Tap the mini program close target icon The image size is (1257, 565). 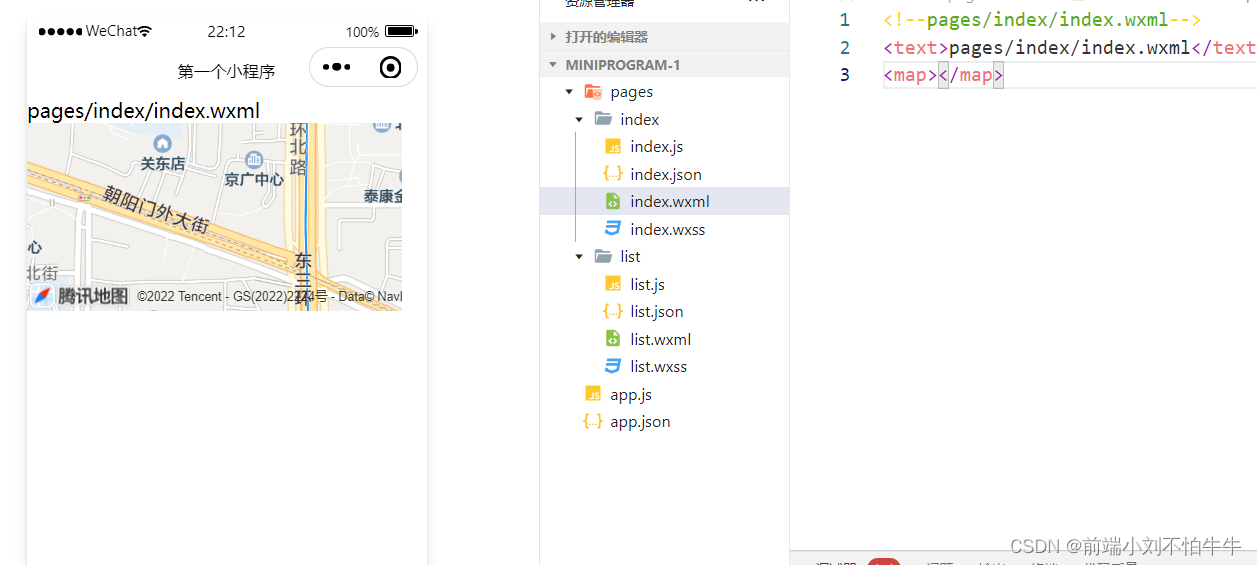[391, 67]
